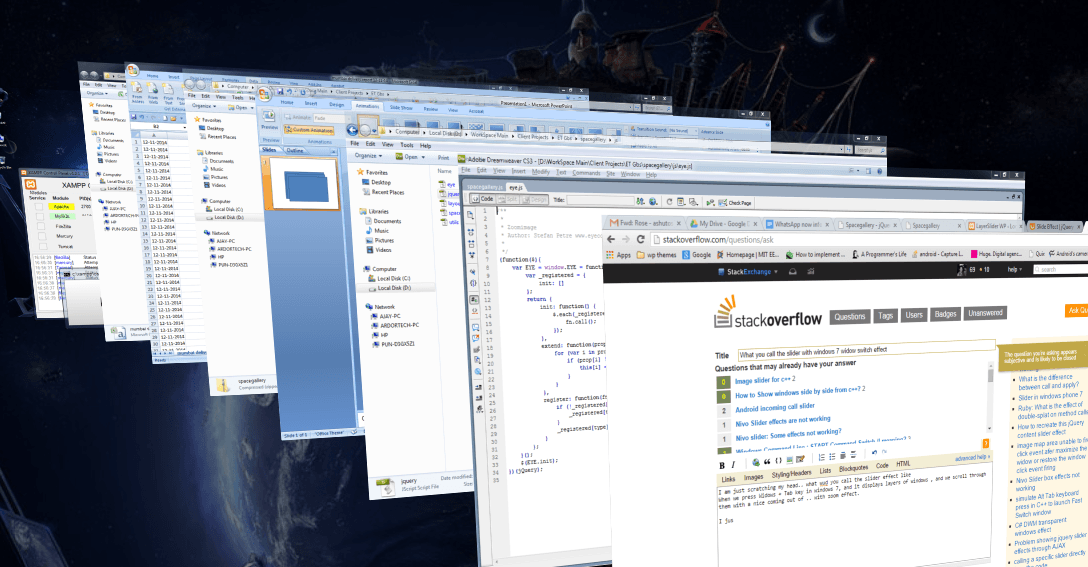
Task: Click the blockquote icon in the editor
Action: pyautogui.click(x=767, y=461)
